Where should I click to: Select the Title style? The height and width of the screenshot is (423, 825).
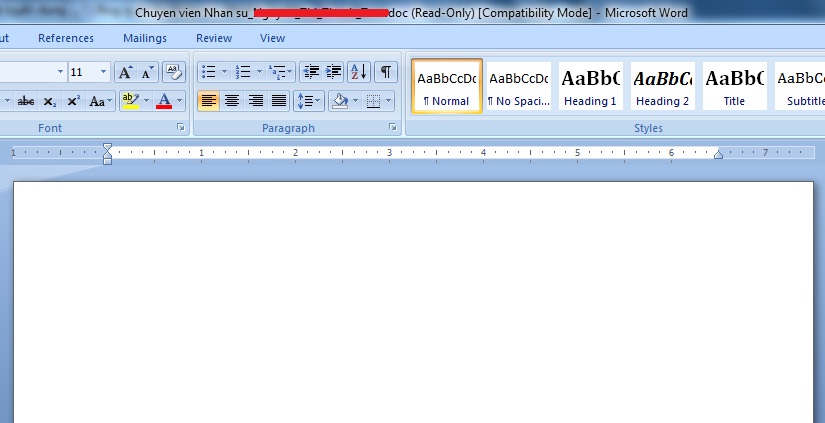pyautogui.click(x=734, y=86)
